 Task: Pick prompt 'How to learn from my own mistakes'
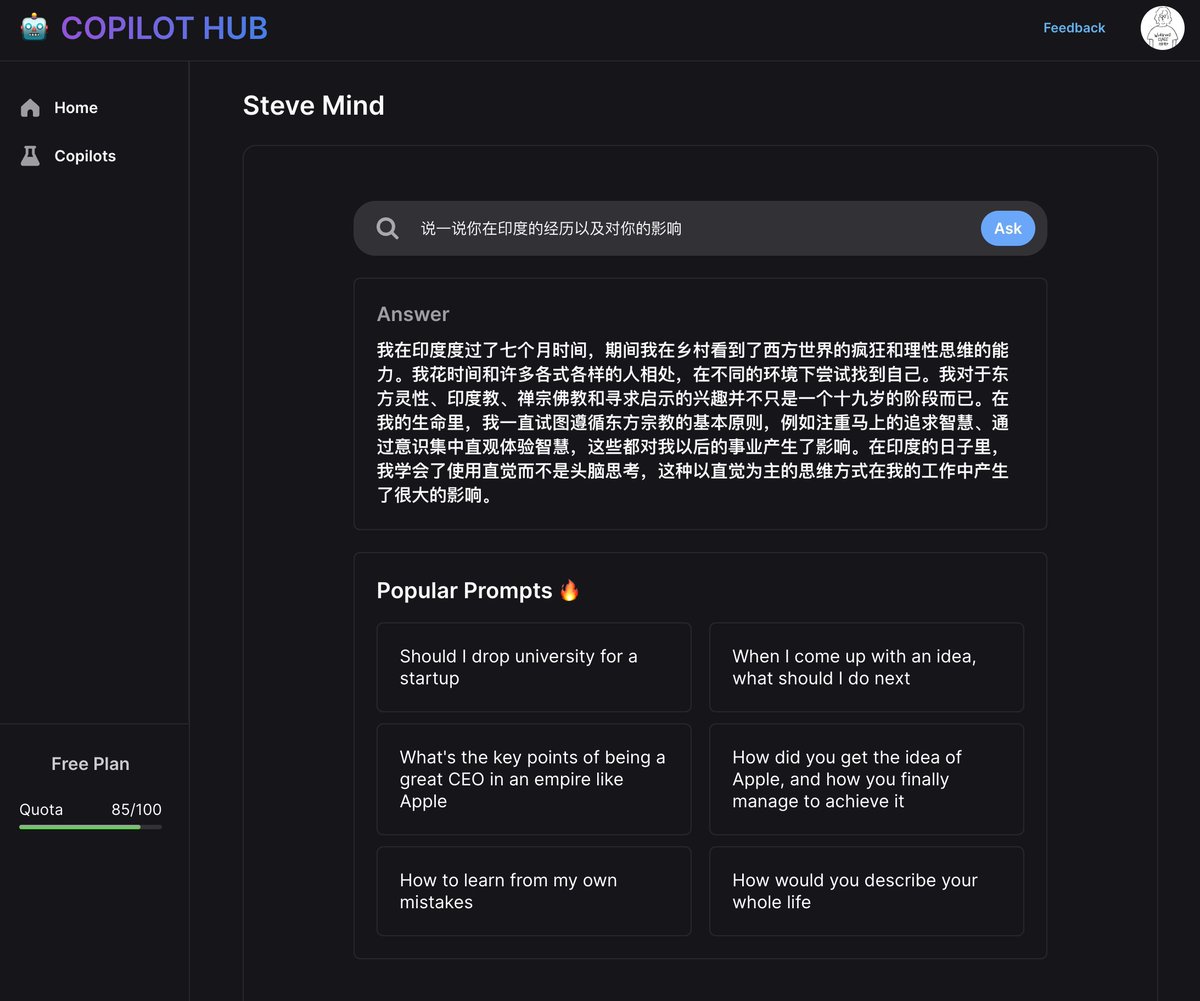[x=534, y=891]
